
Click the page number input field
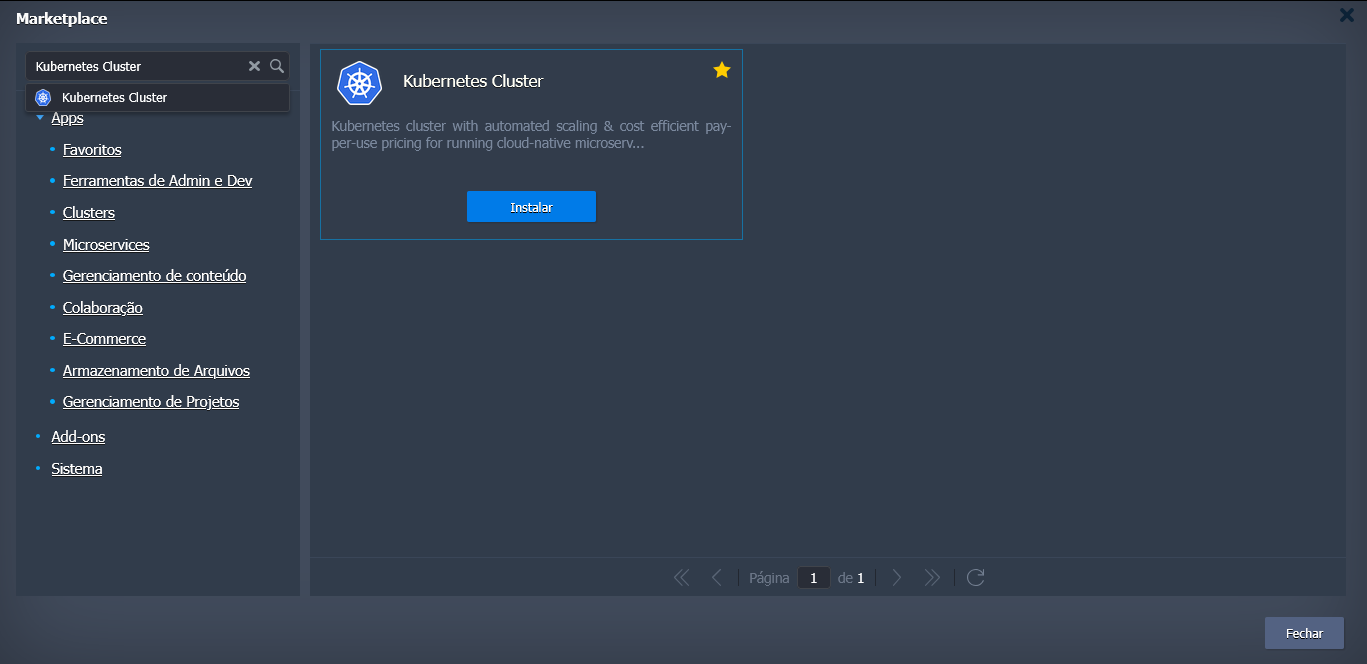point(814,577)
